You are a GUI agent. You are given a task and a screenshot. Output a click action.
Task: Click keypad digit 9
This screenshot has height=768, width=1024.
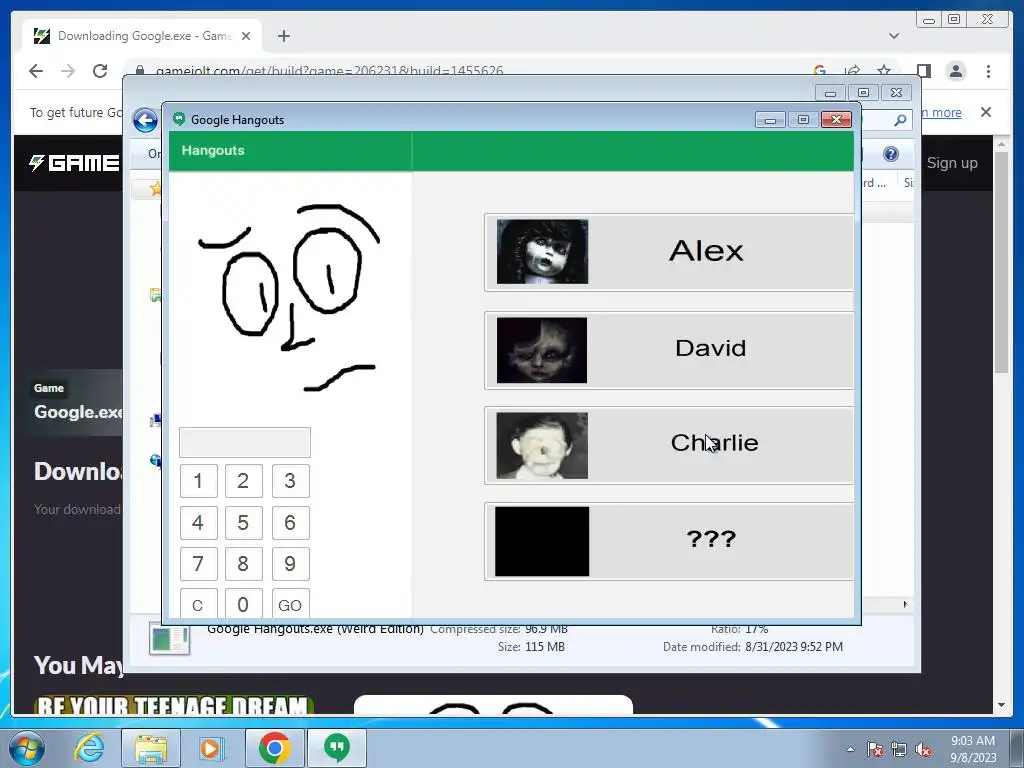tap(291, 564)
